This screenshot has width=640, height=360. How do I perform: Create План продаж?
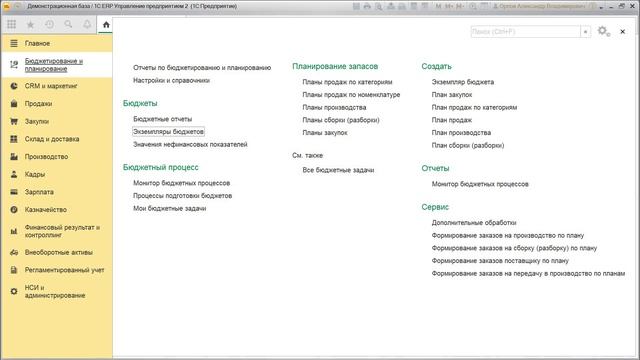(452, 120)
